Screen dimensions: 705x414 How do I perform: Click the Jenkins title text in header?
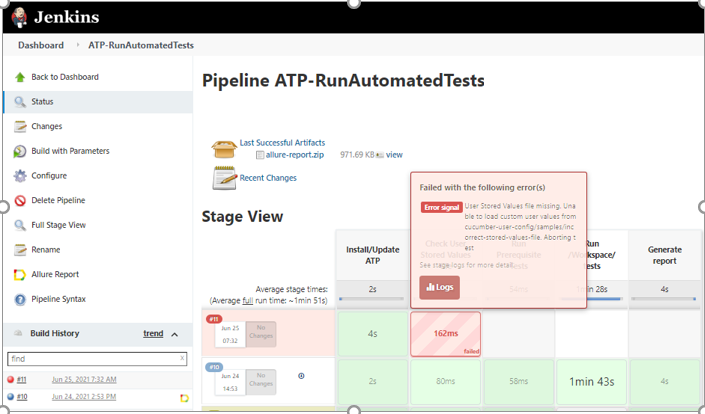pos(67,17)
